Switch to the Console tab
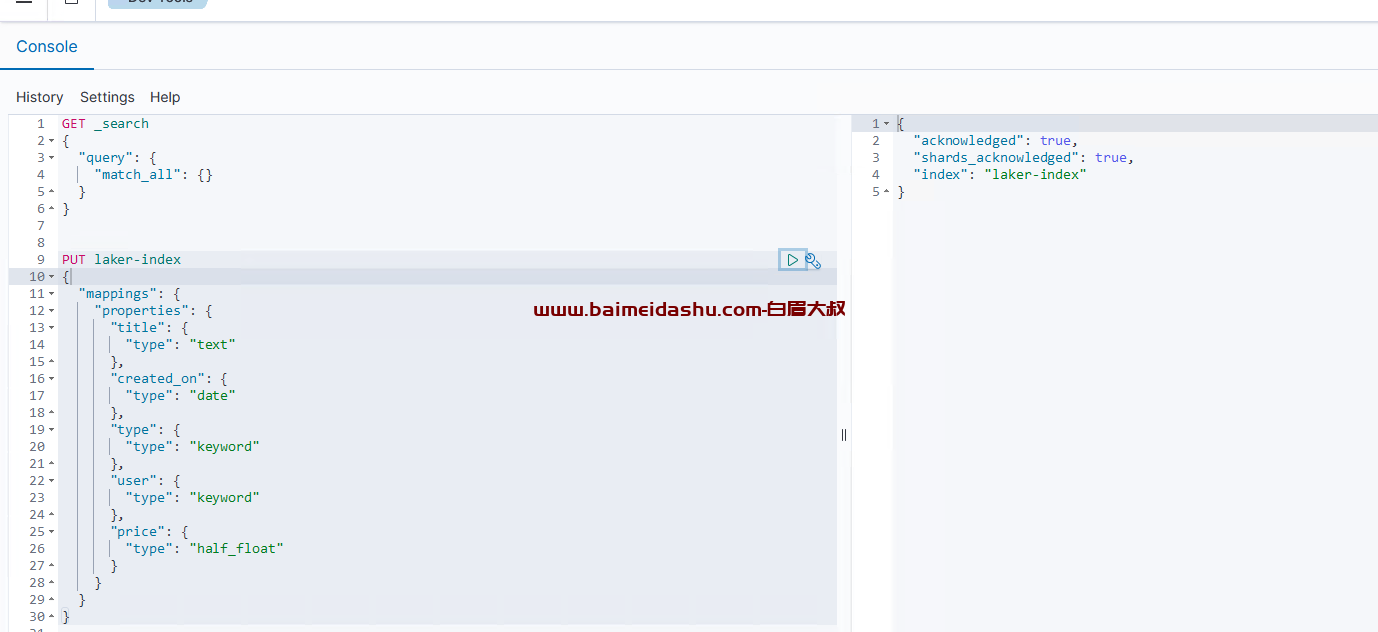 (47, 47)
